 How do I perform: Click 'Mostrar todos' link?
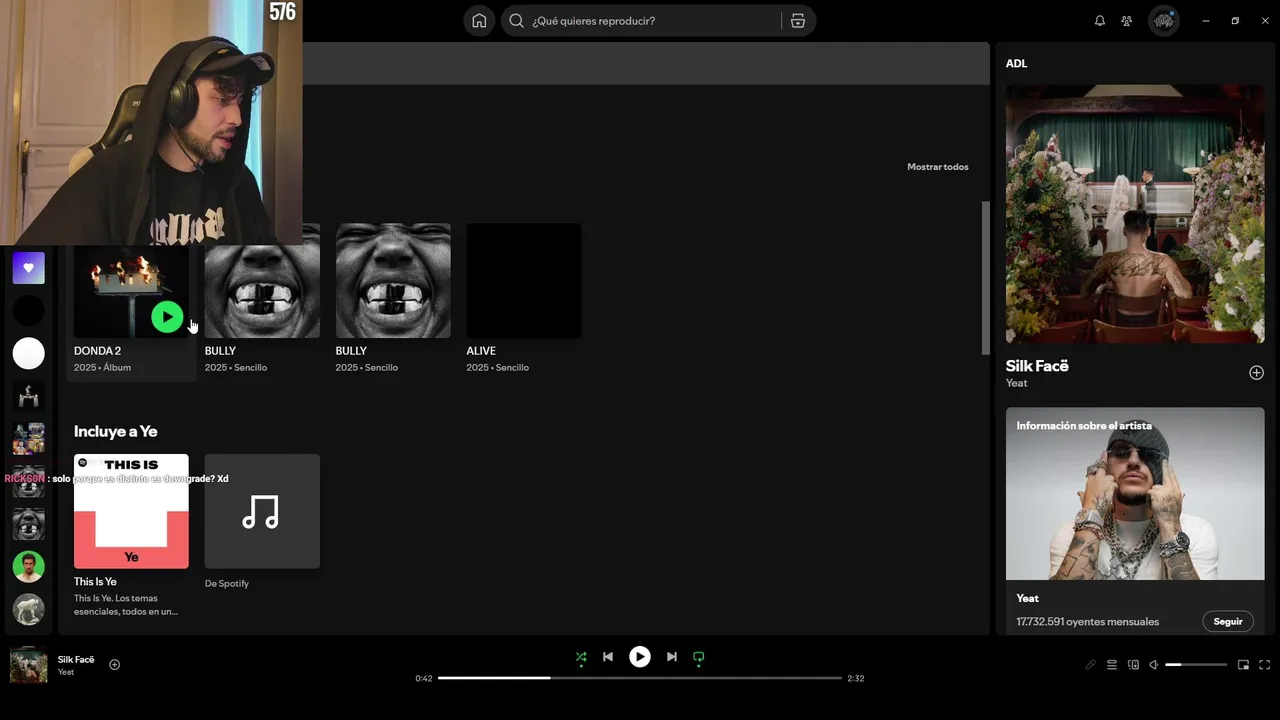click(938, 167)
